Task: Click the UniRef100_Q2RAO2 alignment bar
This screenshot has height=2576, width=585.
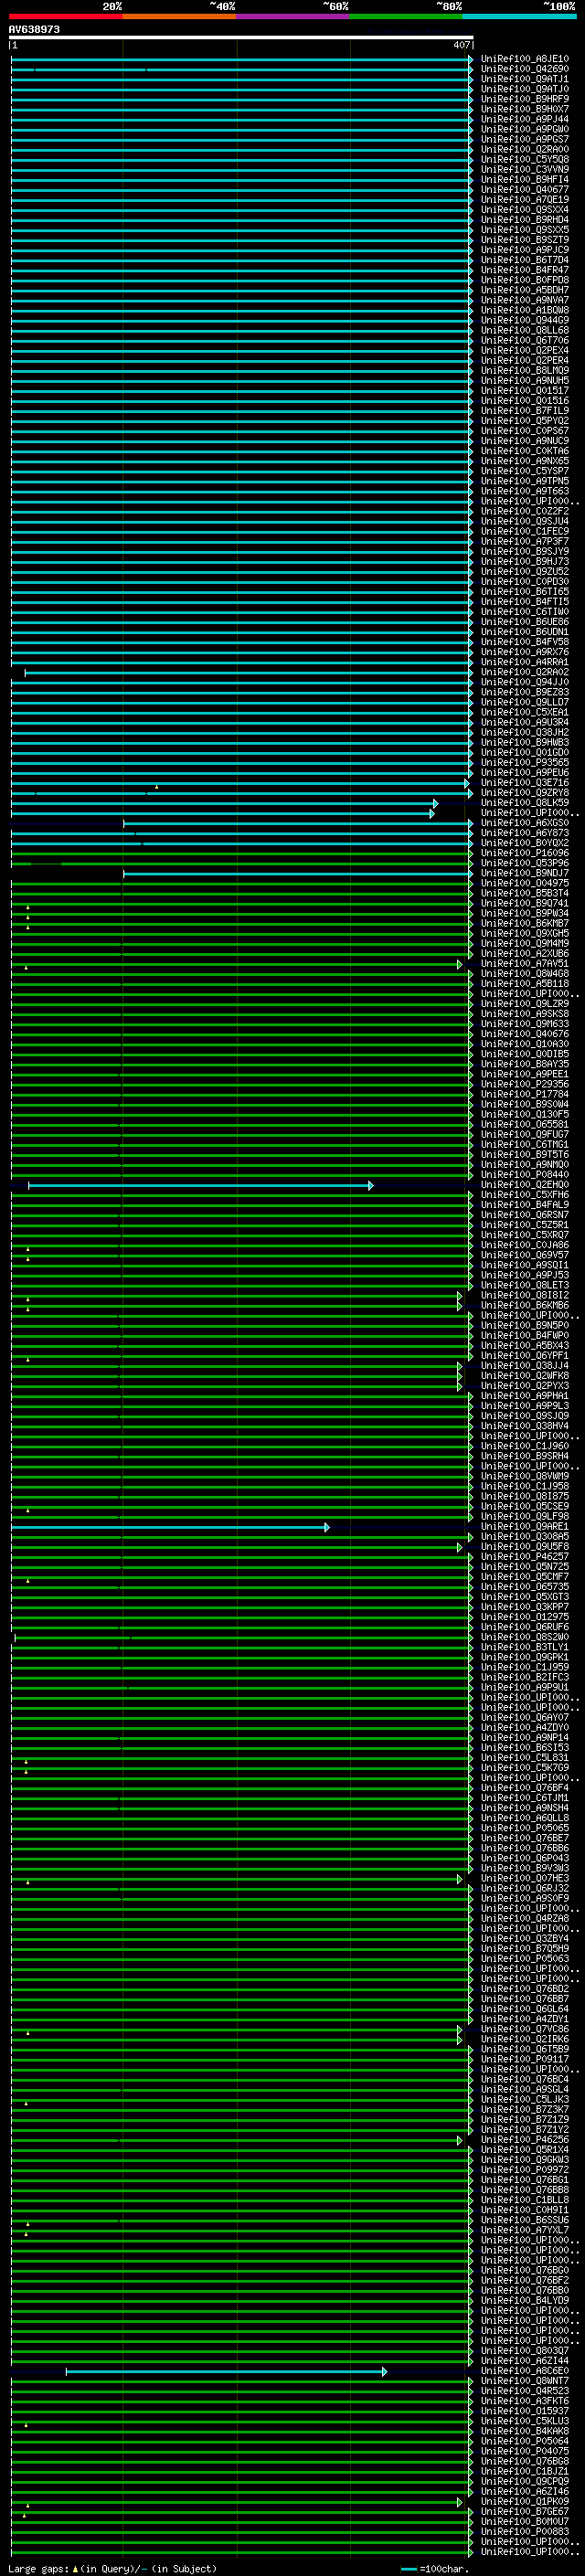Action: (x=248, y=673)
